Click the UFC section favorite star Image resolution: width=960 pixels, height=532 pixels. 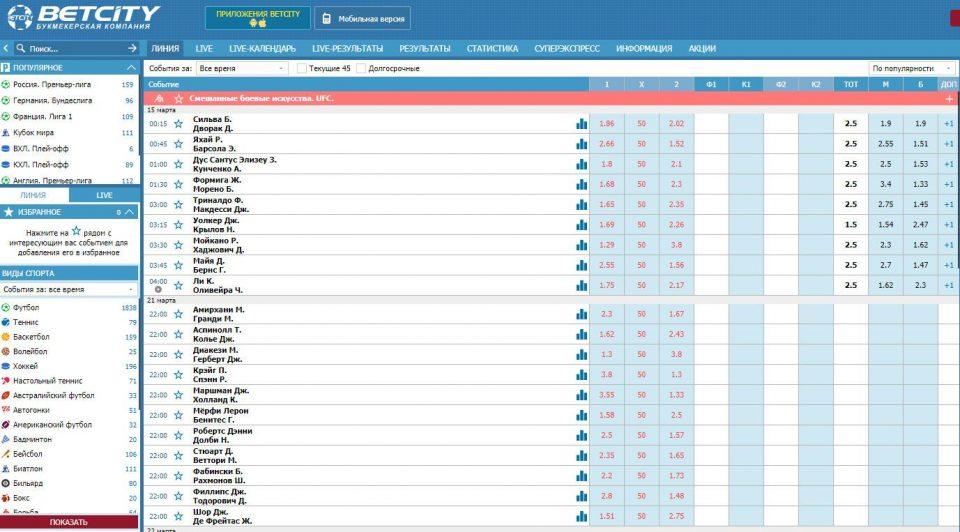pyautogui.click(x=179, y=99)
